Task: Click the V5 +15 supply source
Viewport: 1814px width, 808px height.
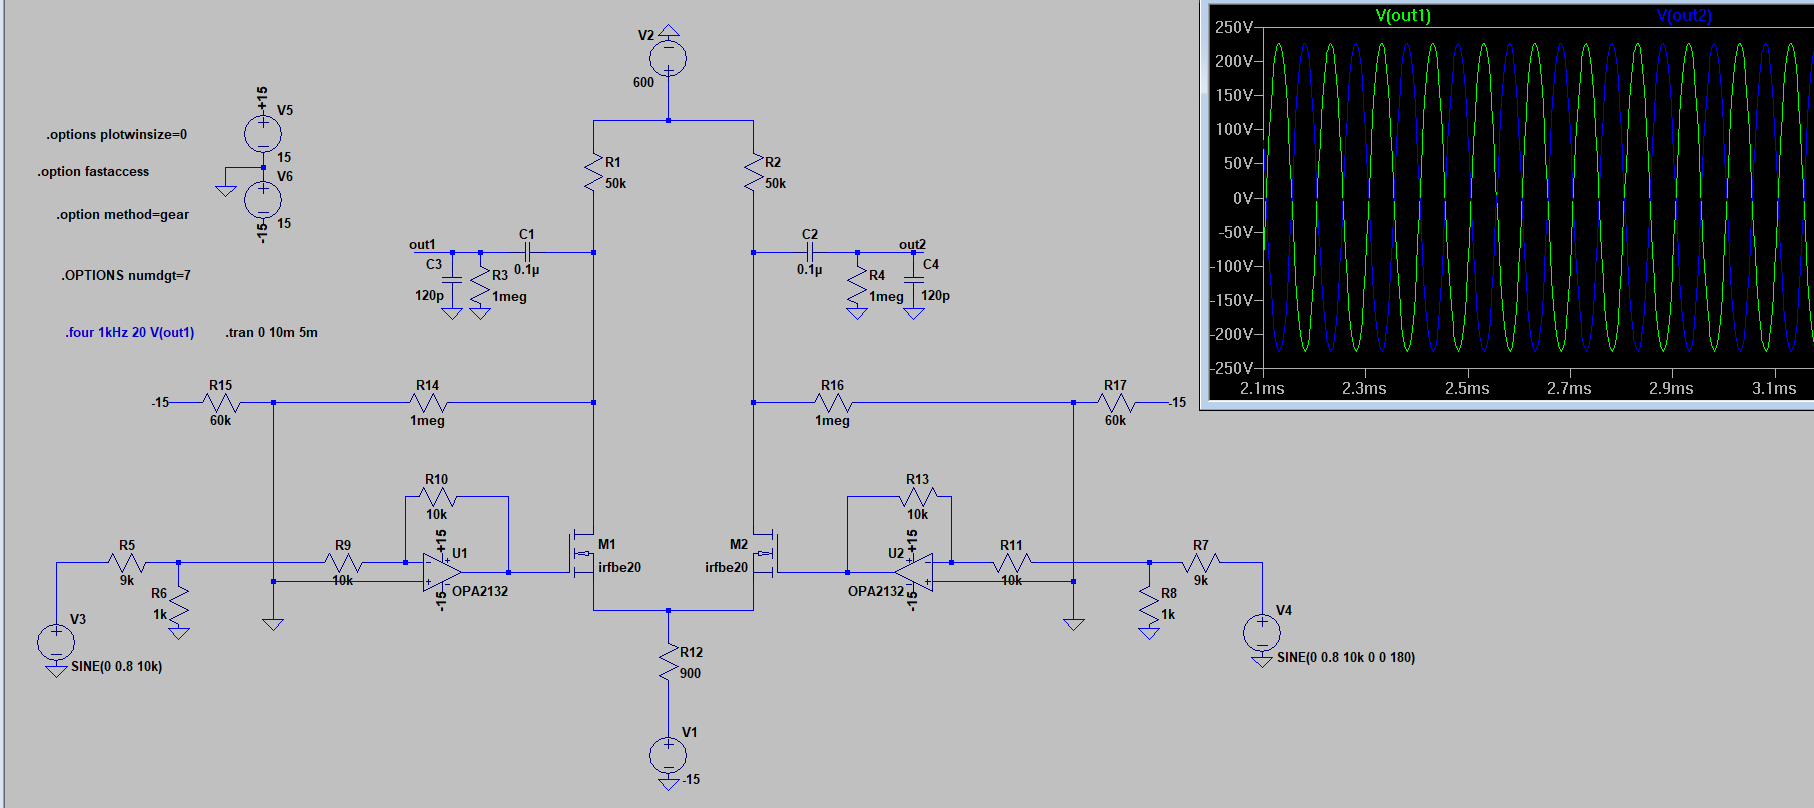Action: 263,133
